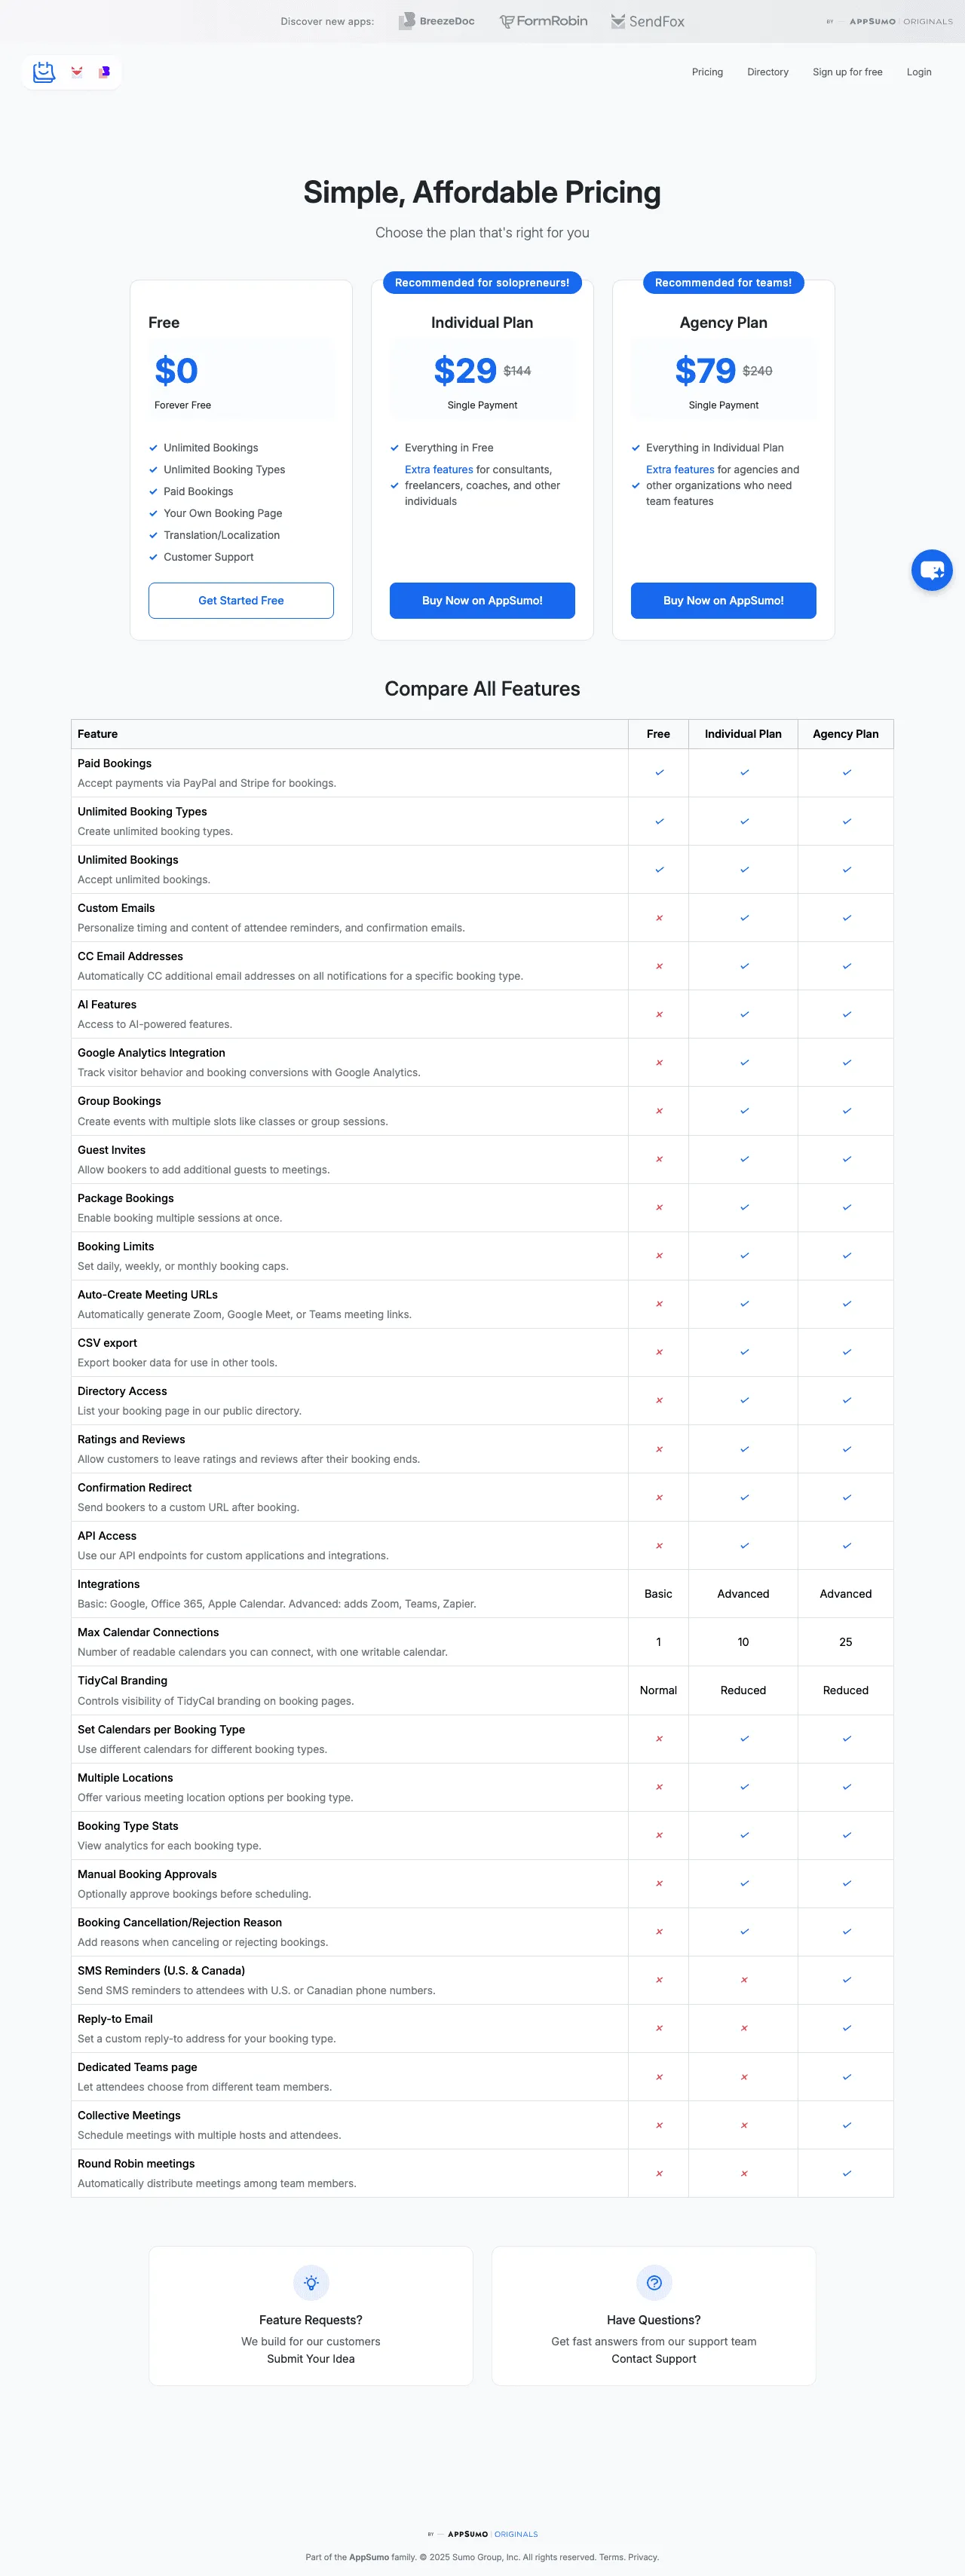Open the SendFox app icon
This screenshot has height=2576, width=965.
click(x=619, y=20)
